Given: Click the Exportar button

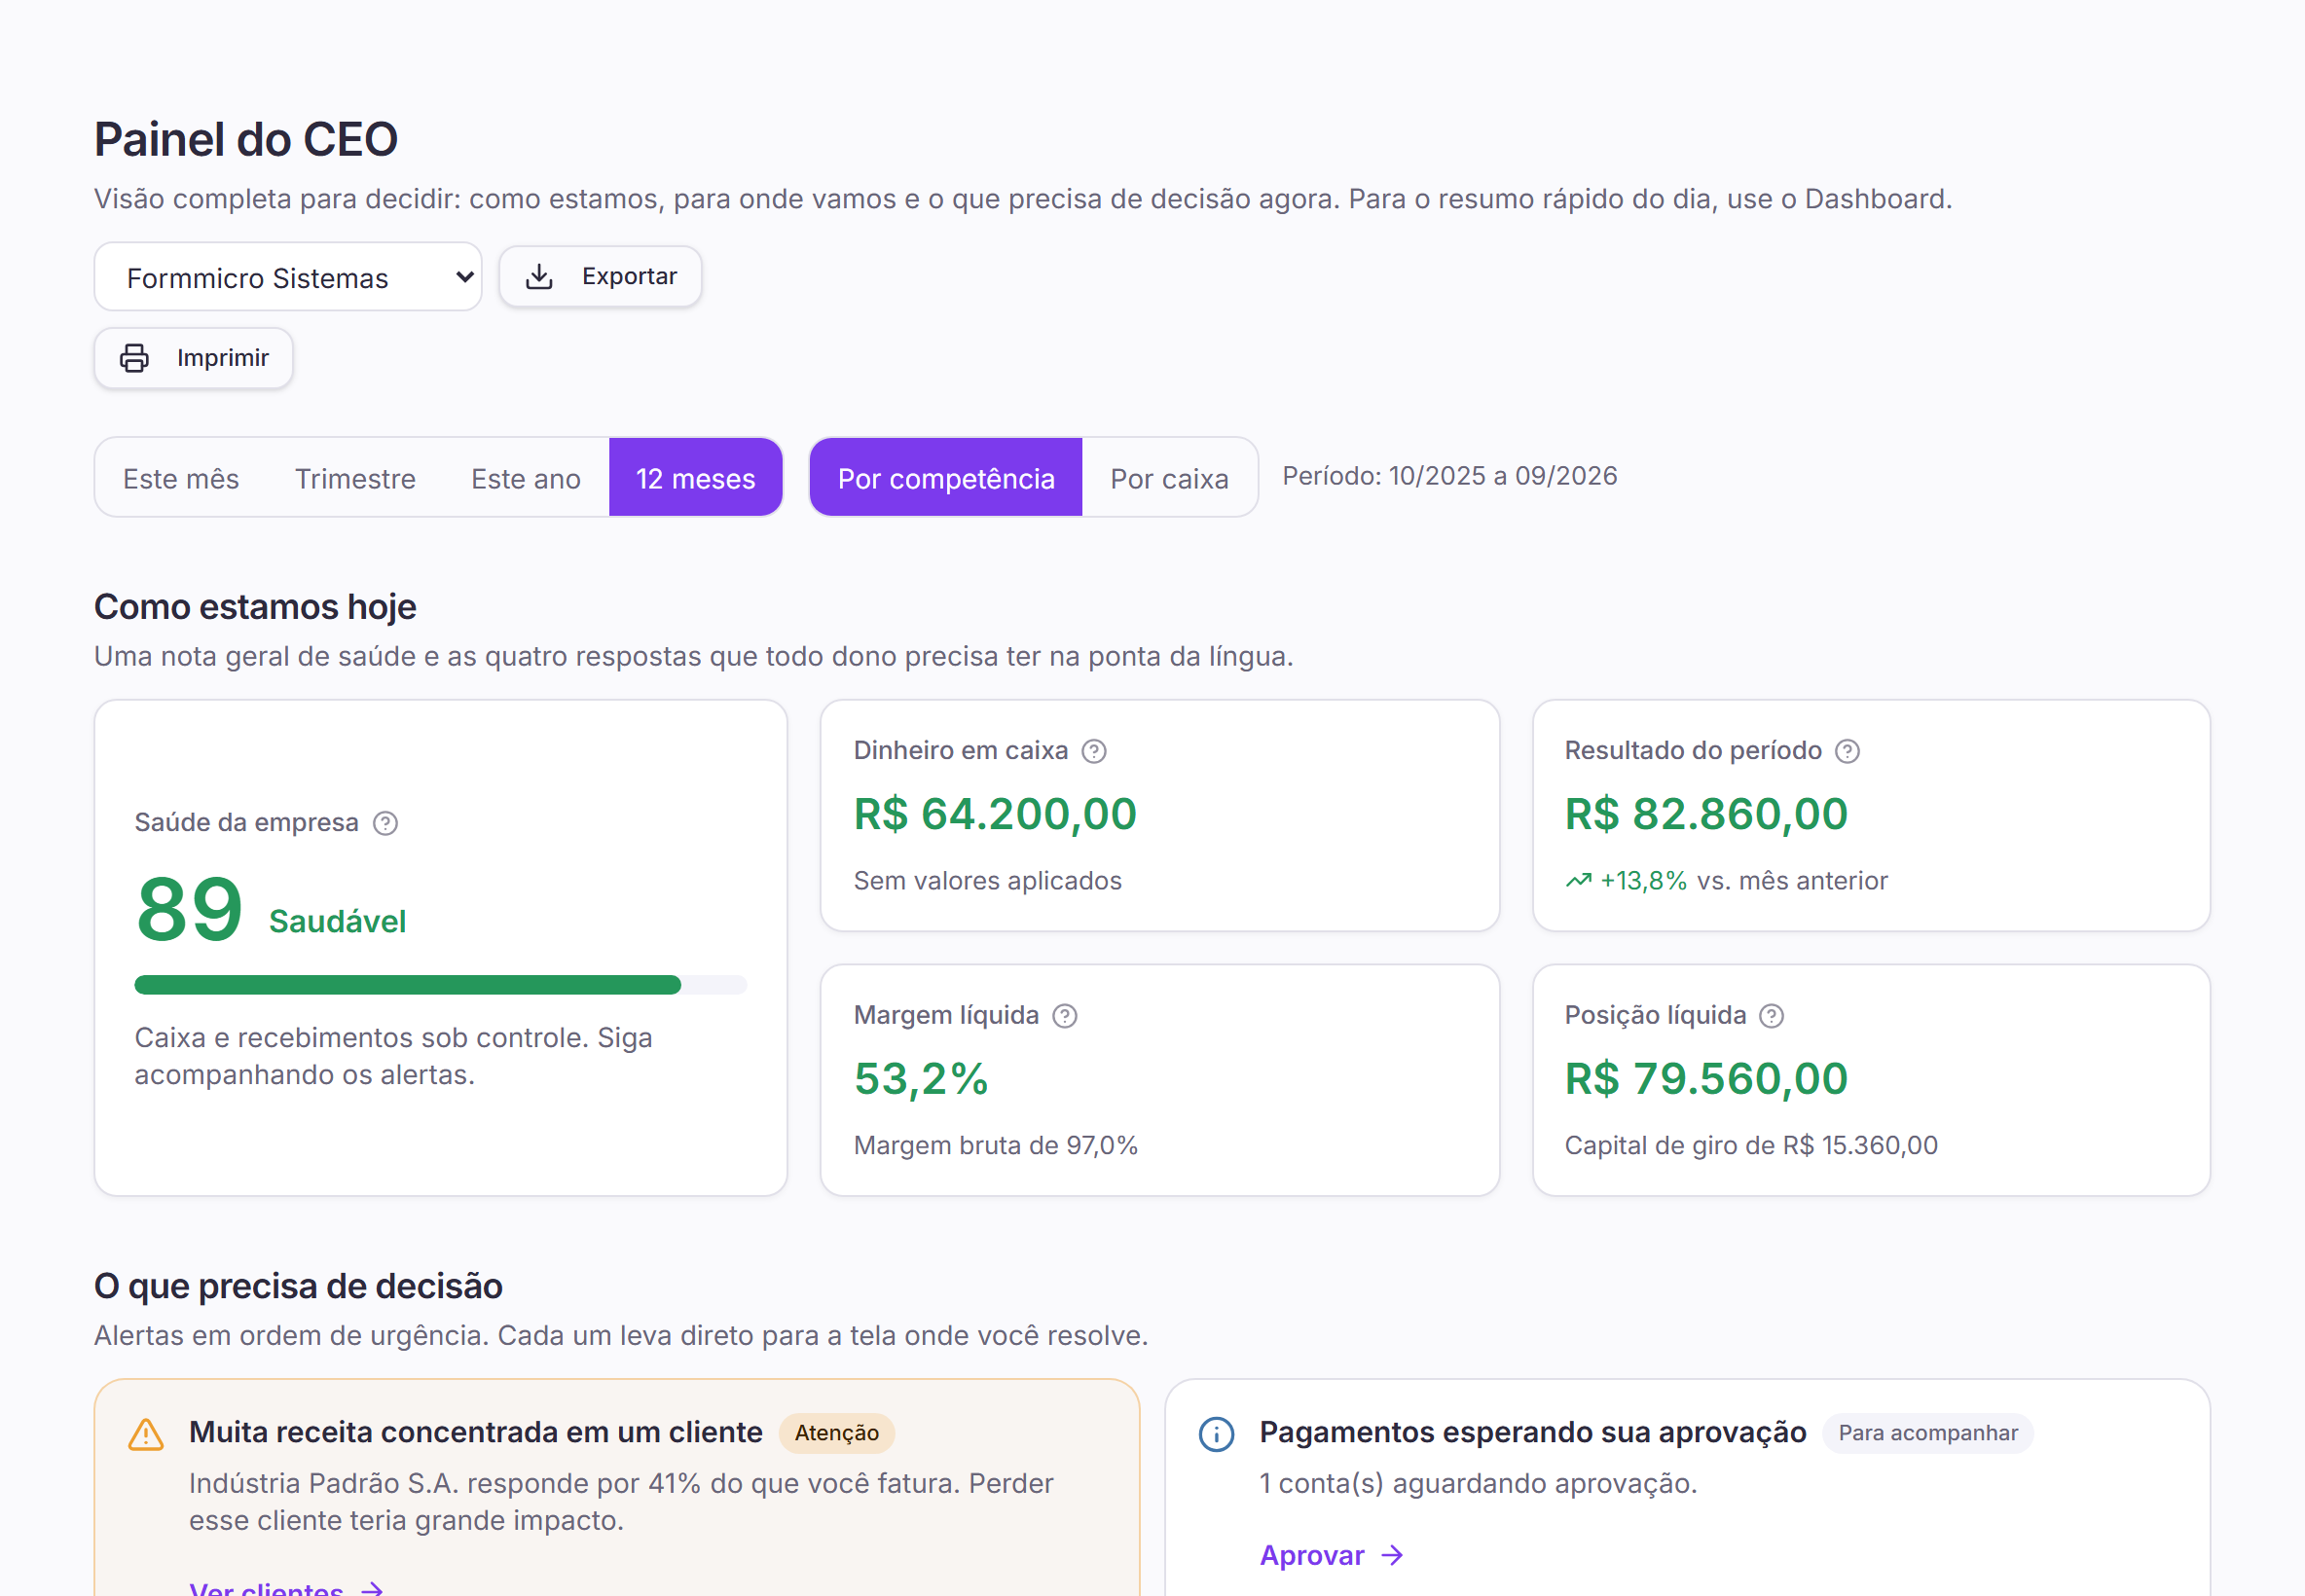Looking at the screenshot, I should pos(600,276).
